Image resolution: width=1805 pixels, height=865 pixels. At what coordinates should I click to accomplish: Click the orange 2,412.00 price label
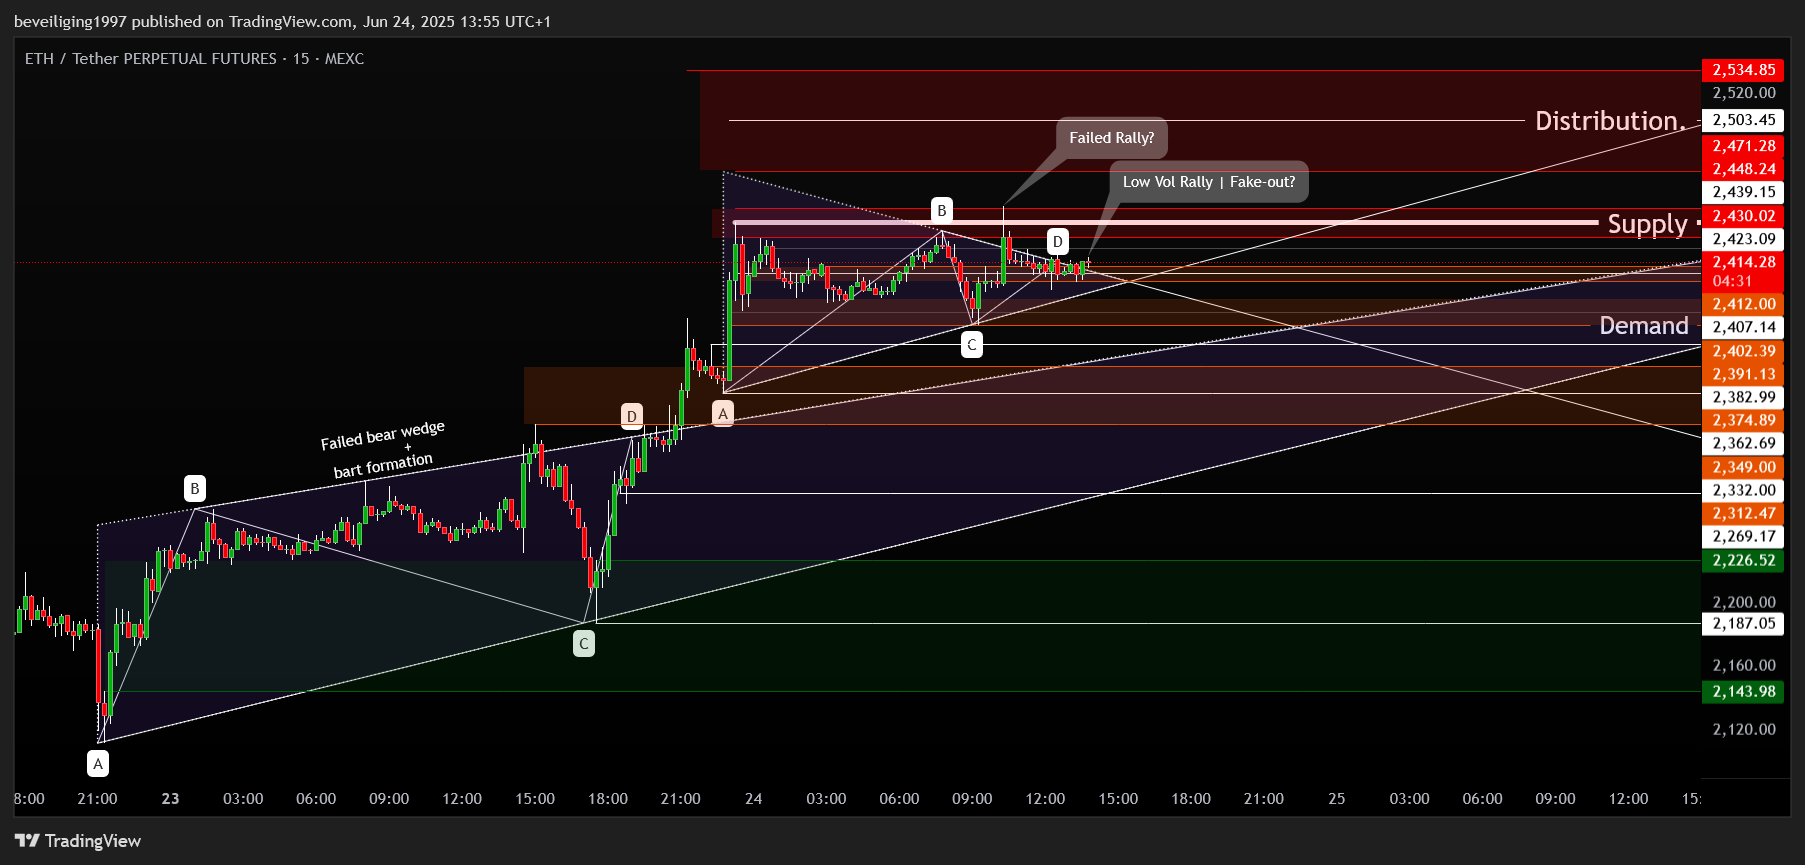1743,304
